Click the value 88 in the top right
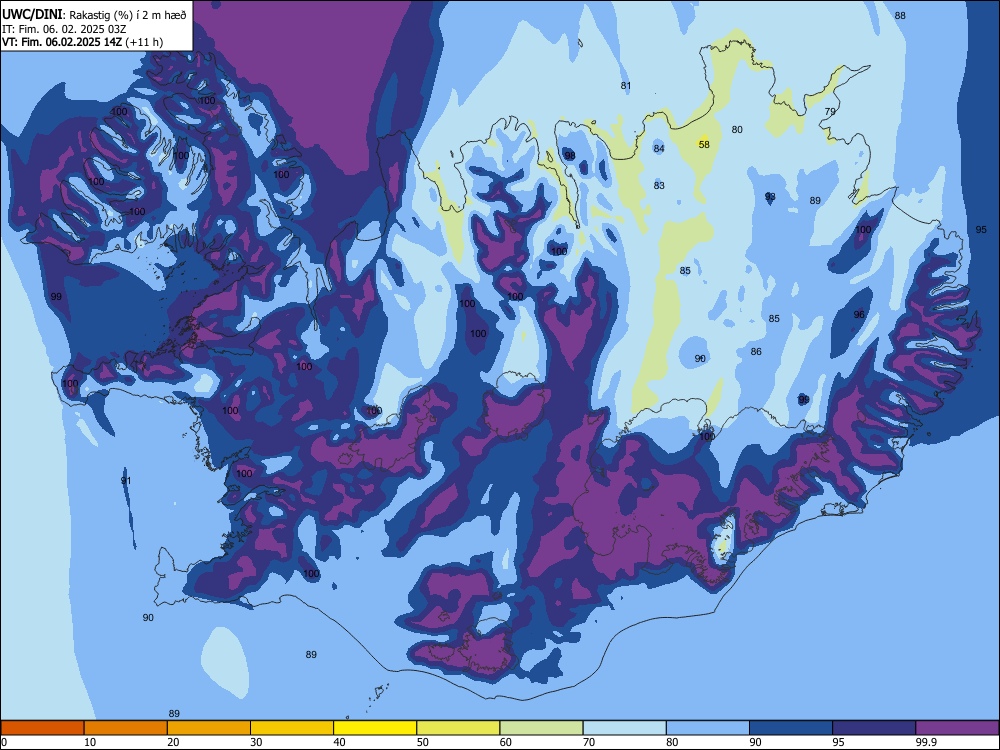Screen dimensions: 1000x750 tap(900, 15)
